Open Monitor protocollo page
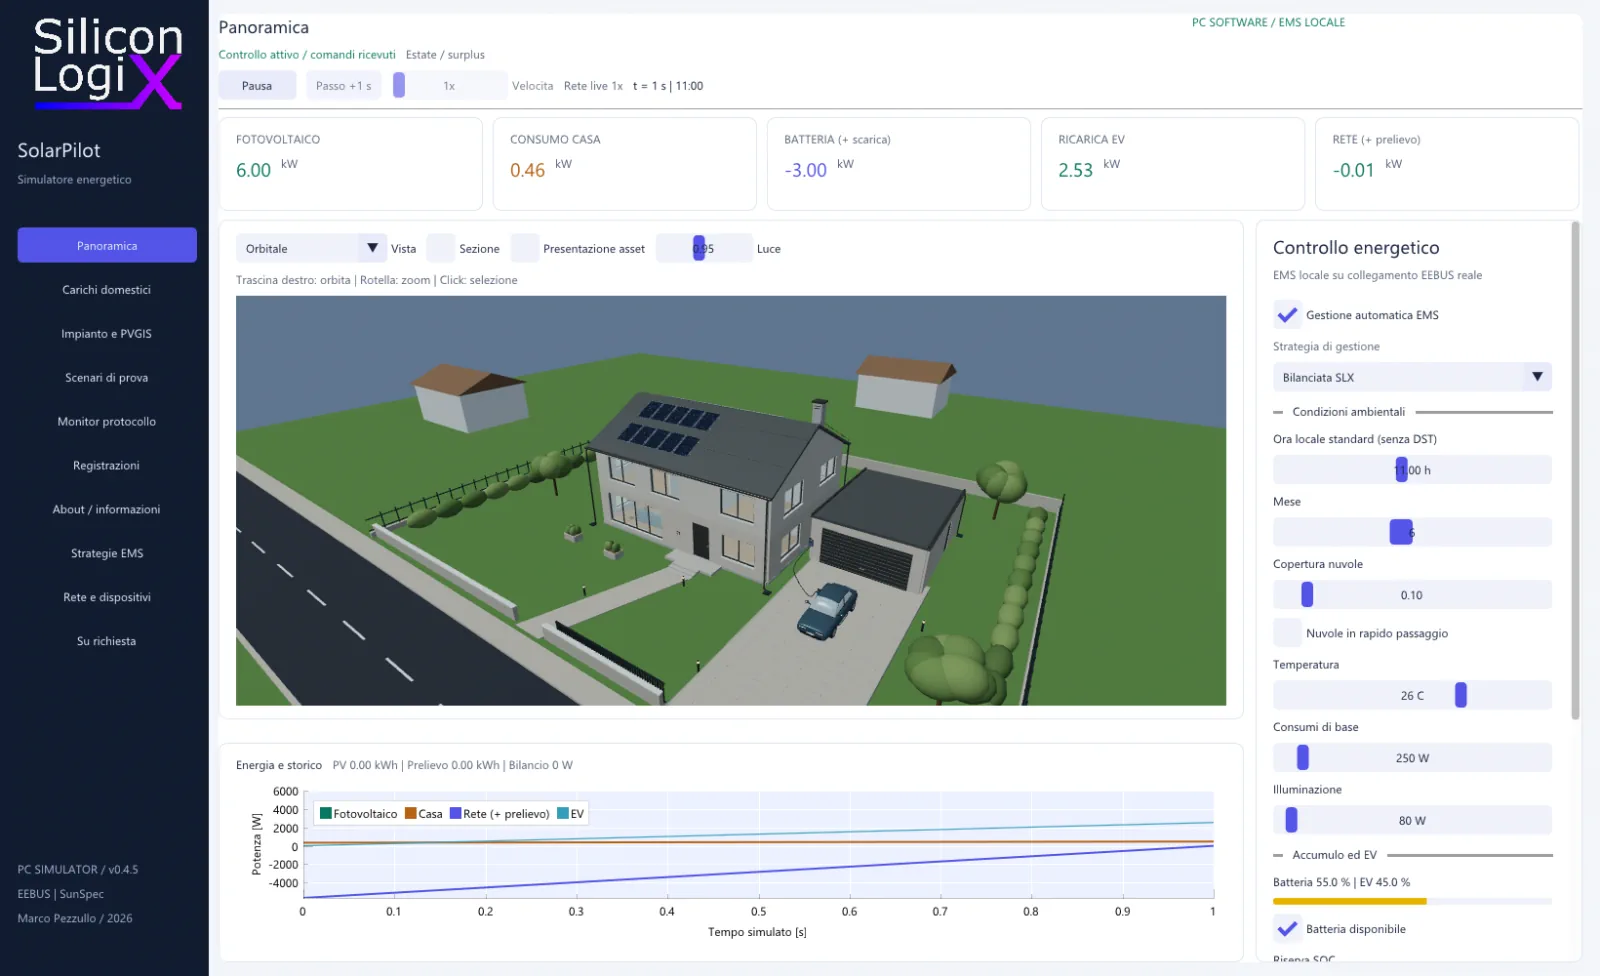 click(107, 421)
